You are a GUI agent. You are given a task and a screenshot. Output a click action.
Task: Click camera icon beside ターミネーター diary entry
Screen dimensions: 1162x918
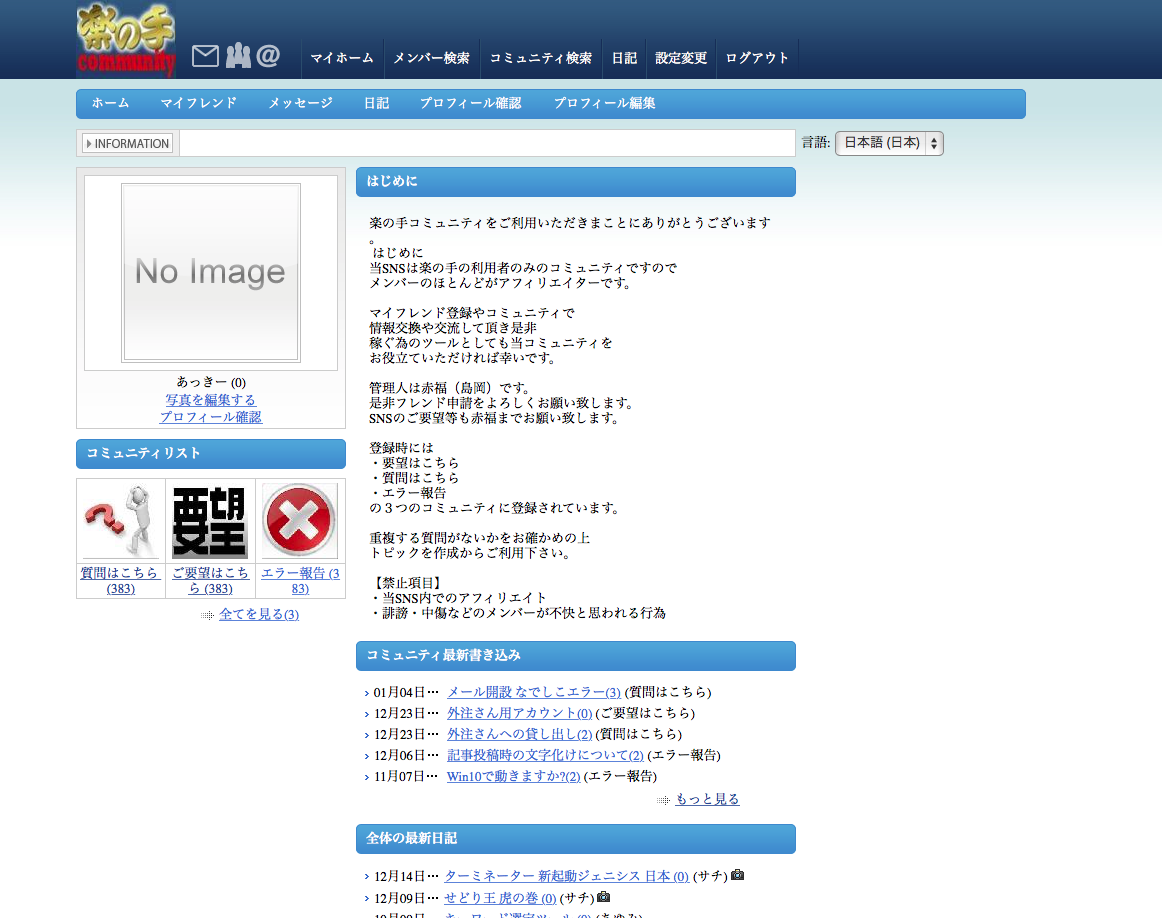point(738,875)
